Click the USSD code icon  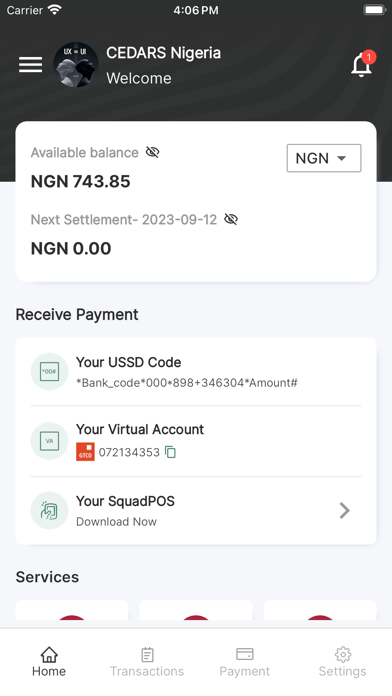(x=49, y=372)
